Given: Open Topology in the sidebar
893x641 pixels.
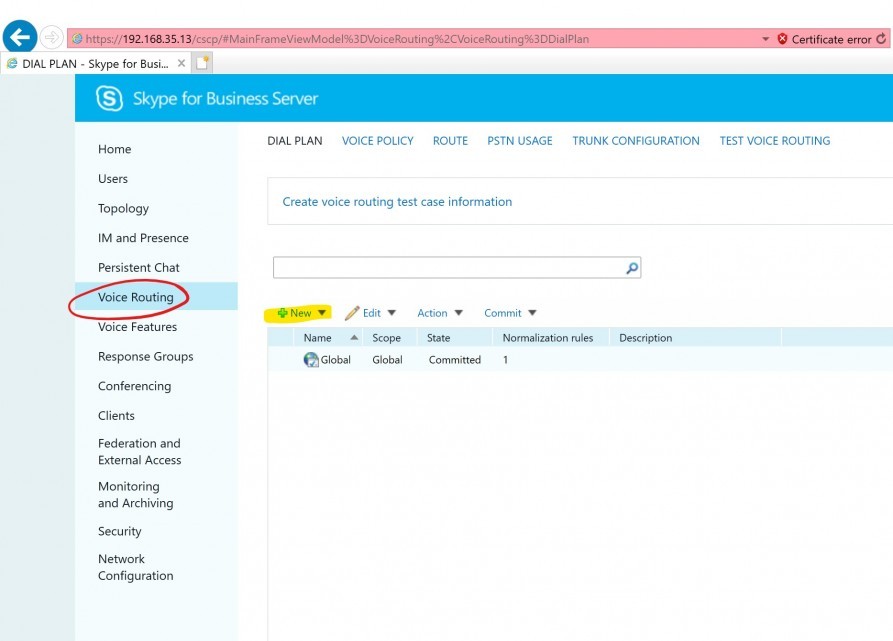Looking at the screenshot, I should pyautogui.click(x=123, y=208).
